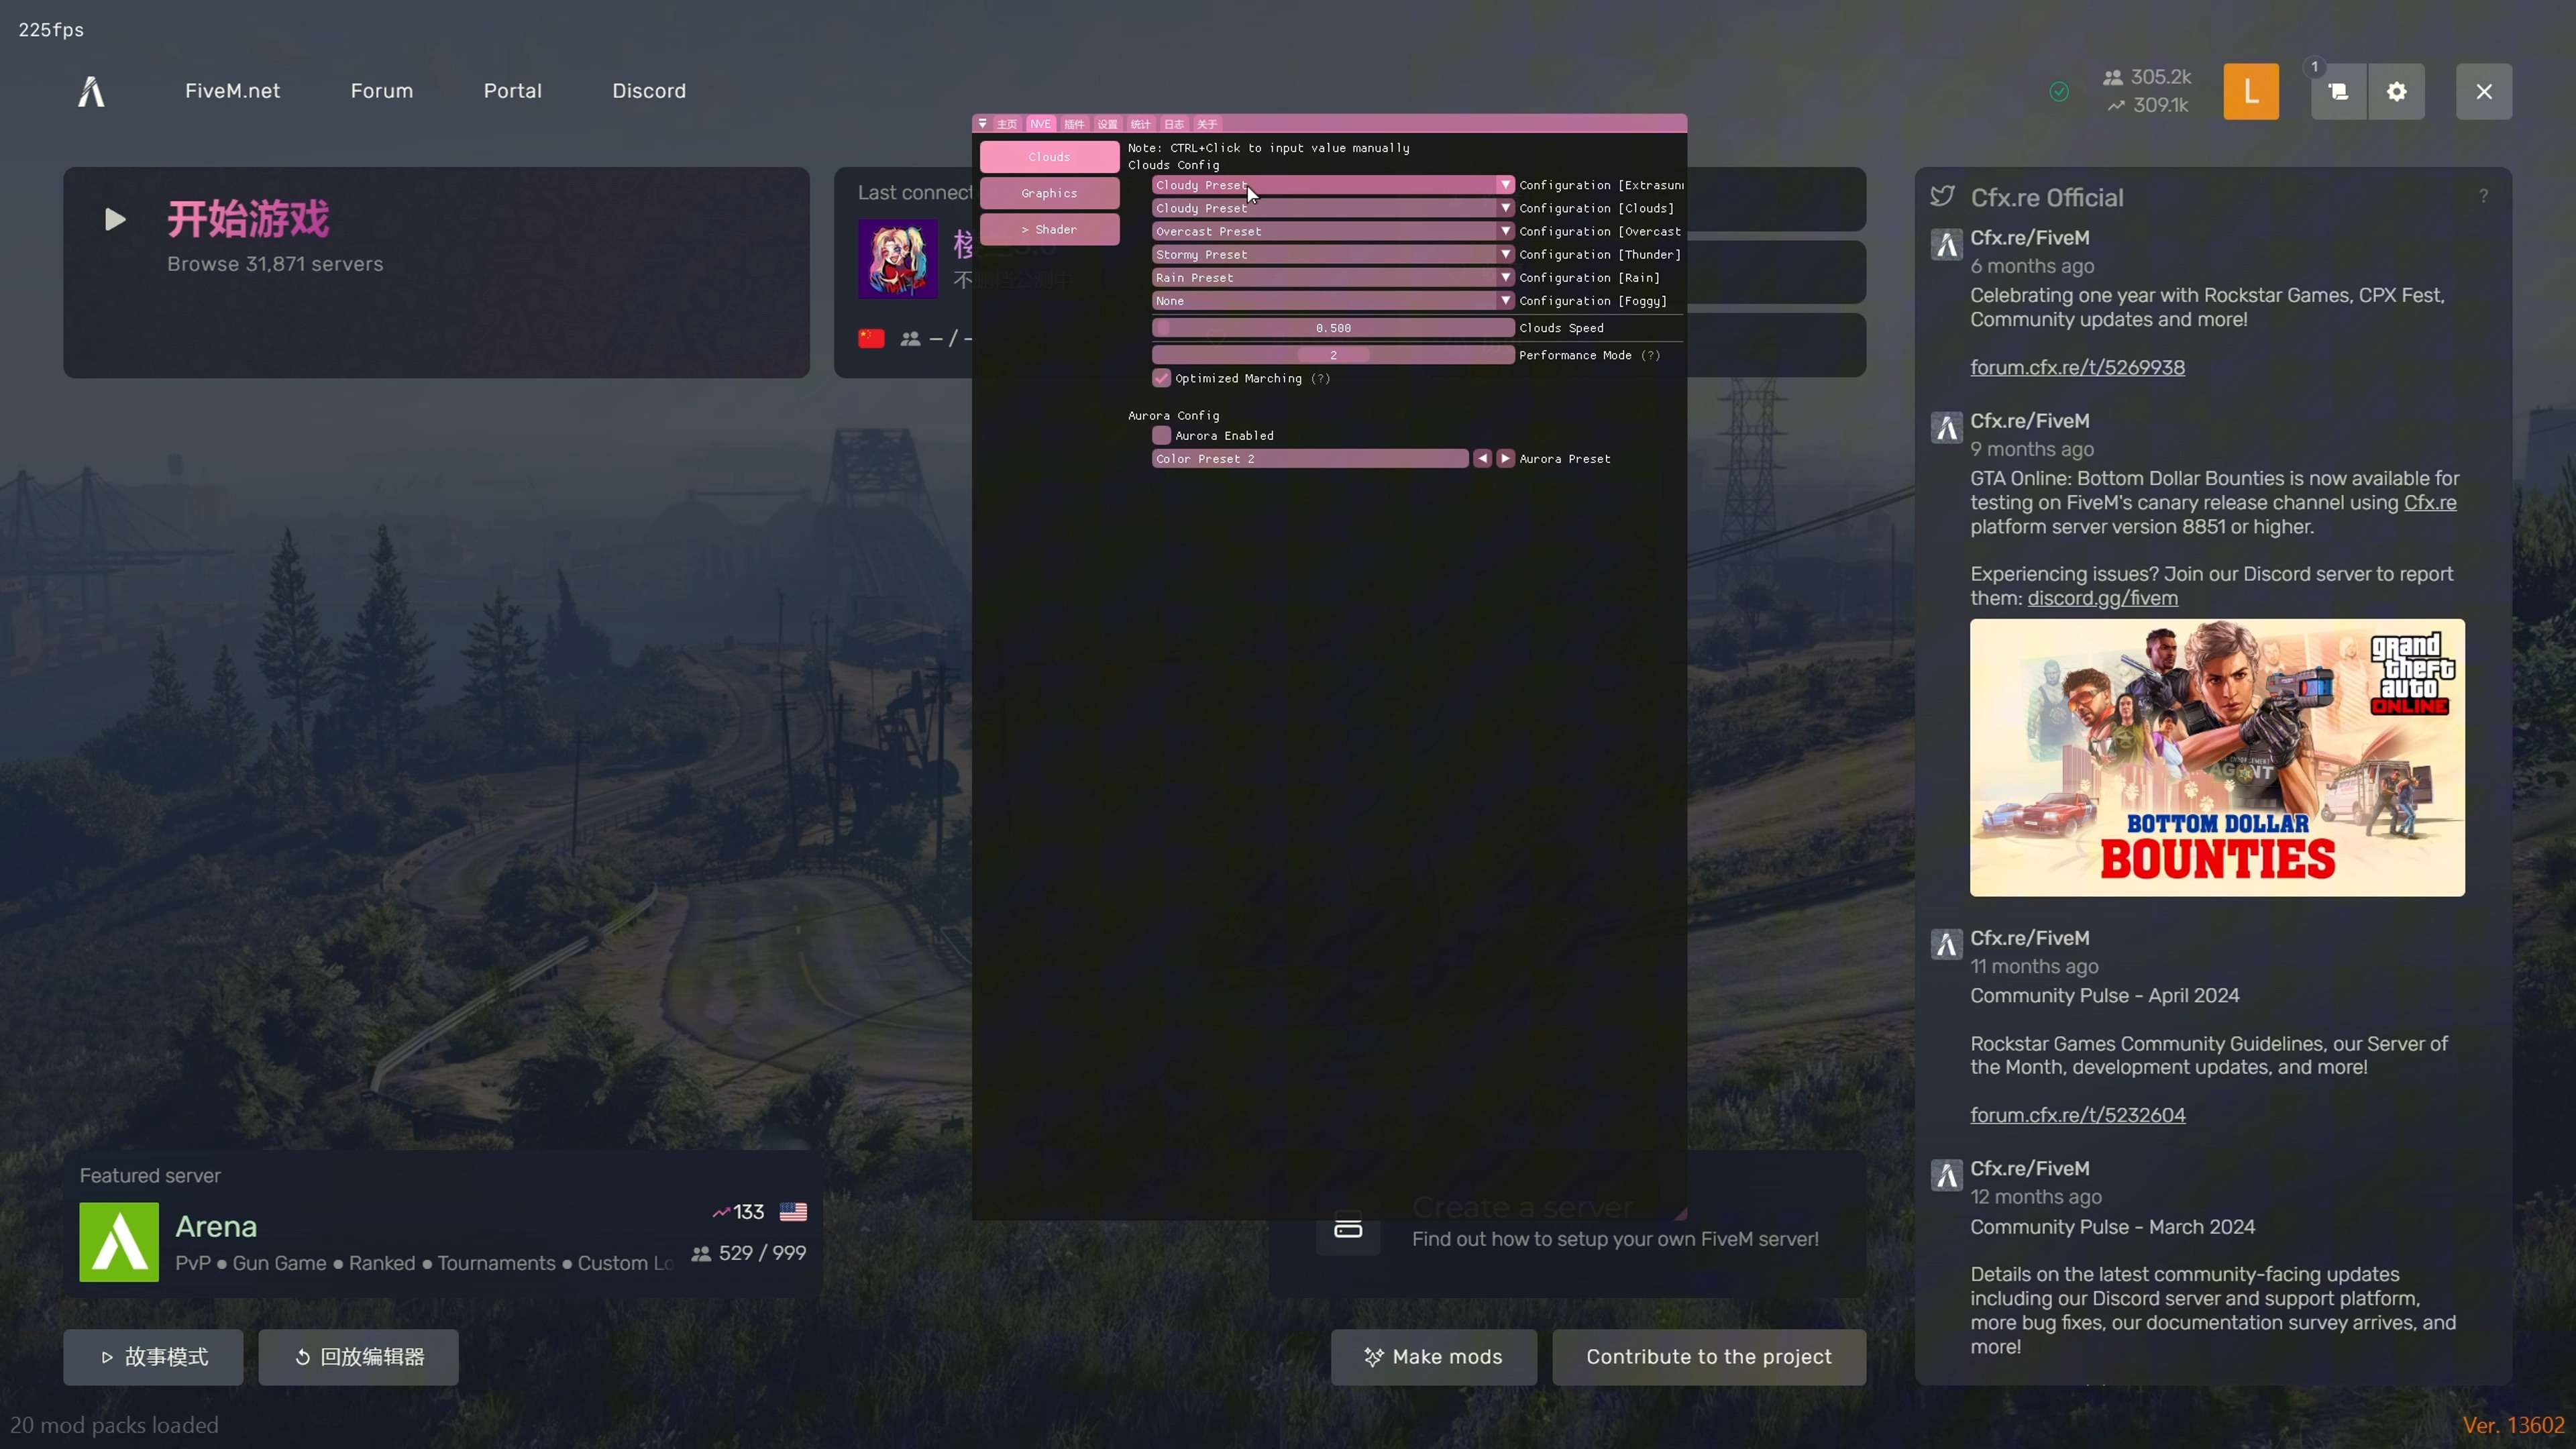Image resolution: width=2576 pixels, height=1449 pixels.
Task: Click the Cfx.re Official feed bird icon
Action: click(1942, 197)
